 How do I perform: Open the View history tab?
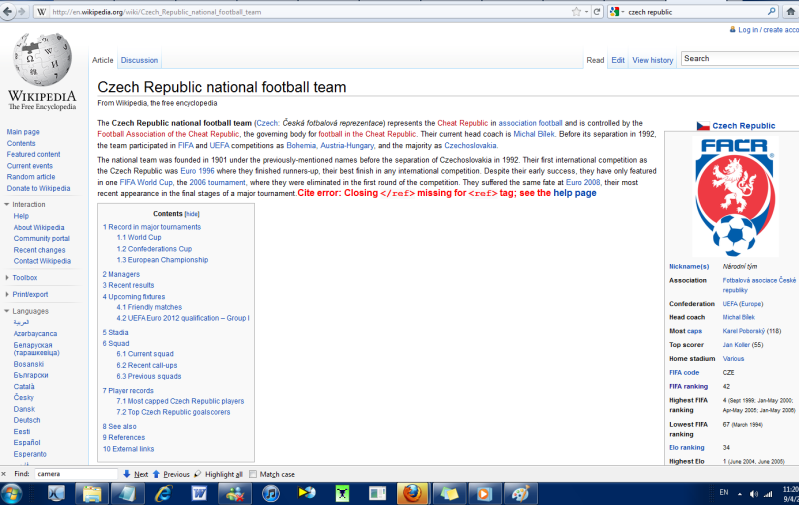click(x=652, y=60)
